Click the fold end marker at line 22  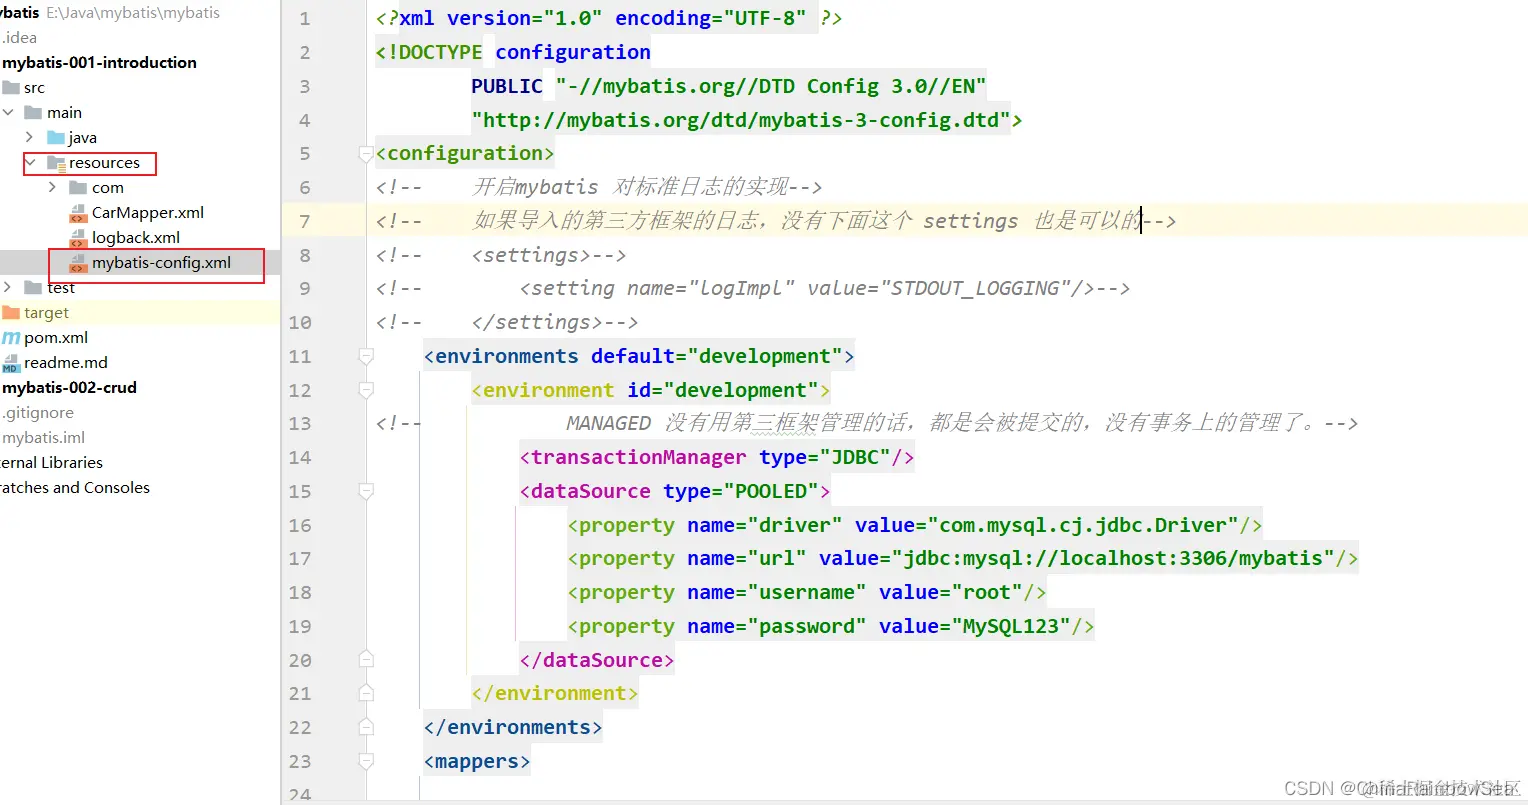[x=366, y=728]
